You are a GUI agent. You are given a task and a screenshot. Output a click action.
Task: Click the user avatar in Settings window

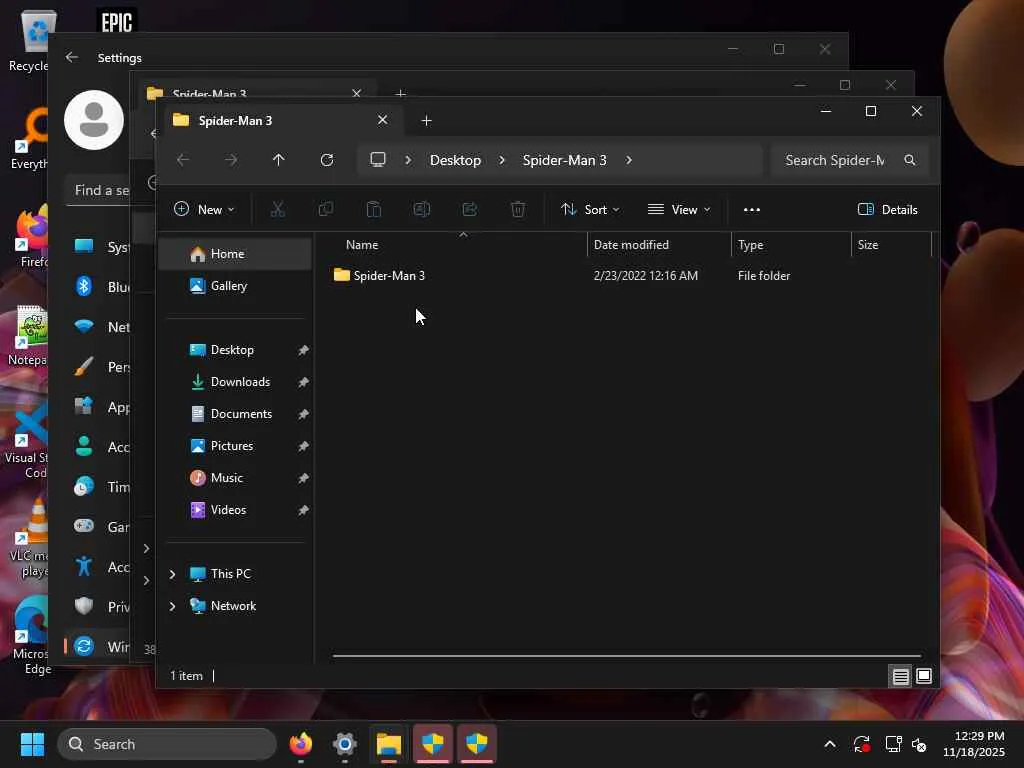coord(93,120)
